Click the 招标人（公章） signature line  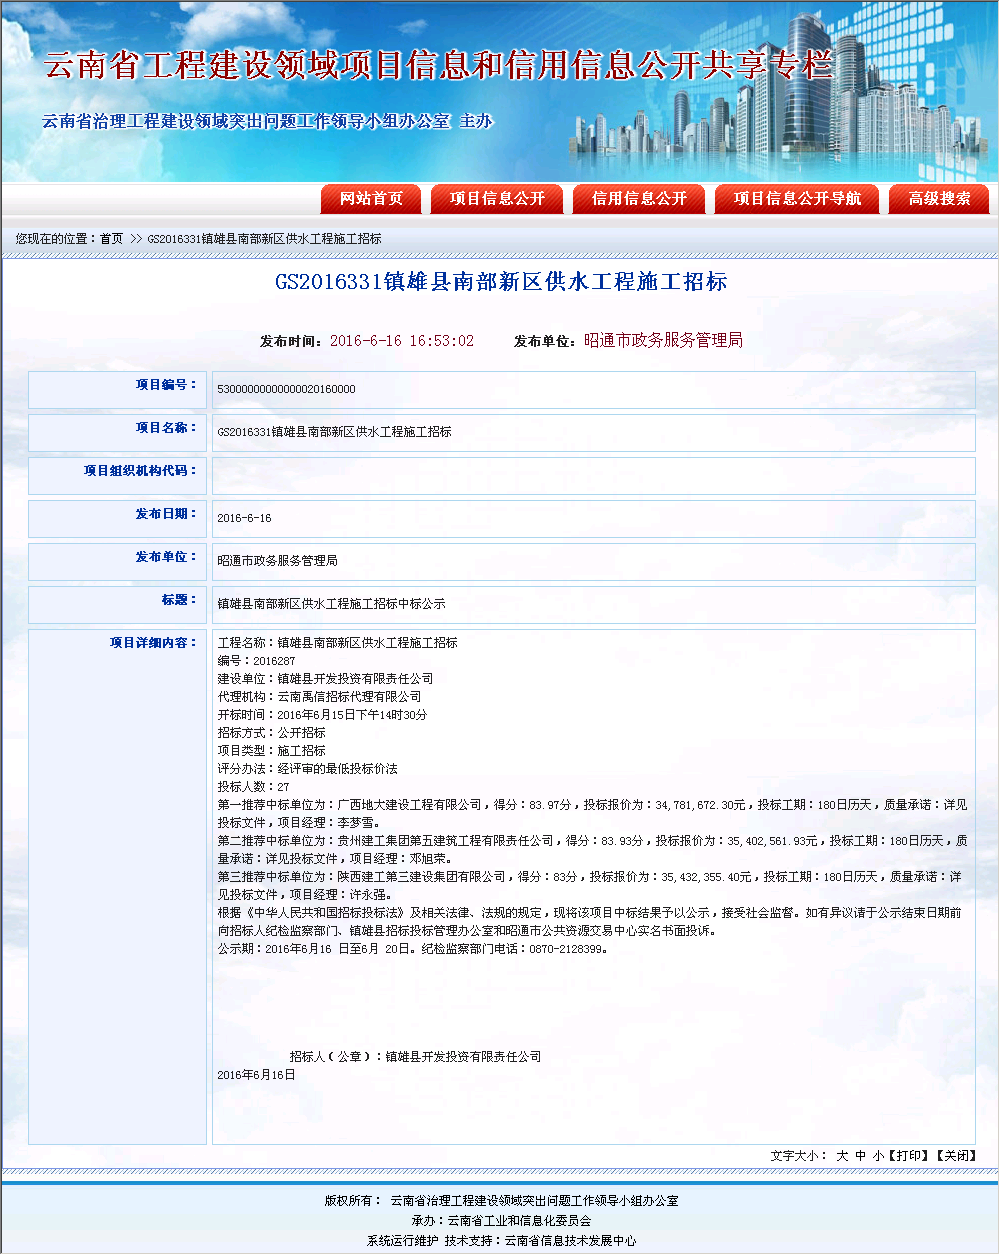pyautogui.click(x=415, y=1056)
